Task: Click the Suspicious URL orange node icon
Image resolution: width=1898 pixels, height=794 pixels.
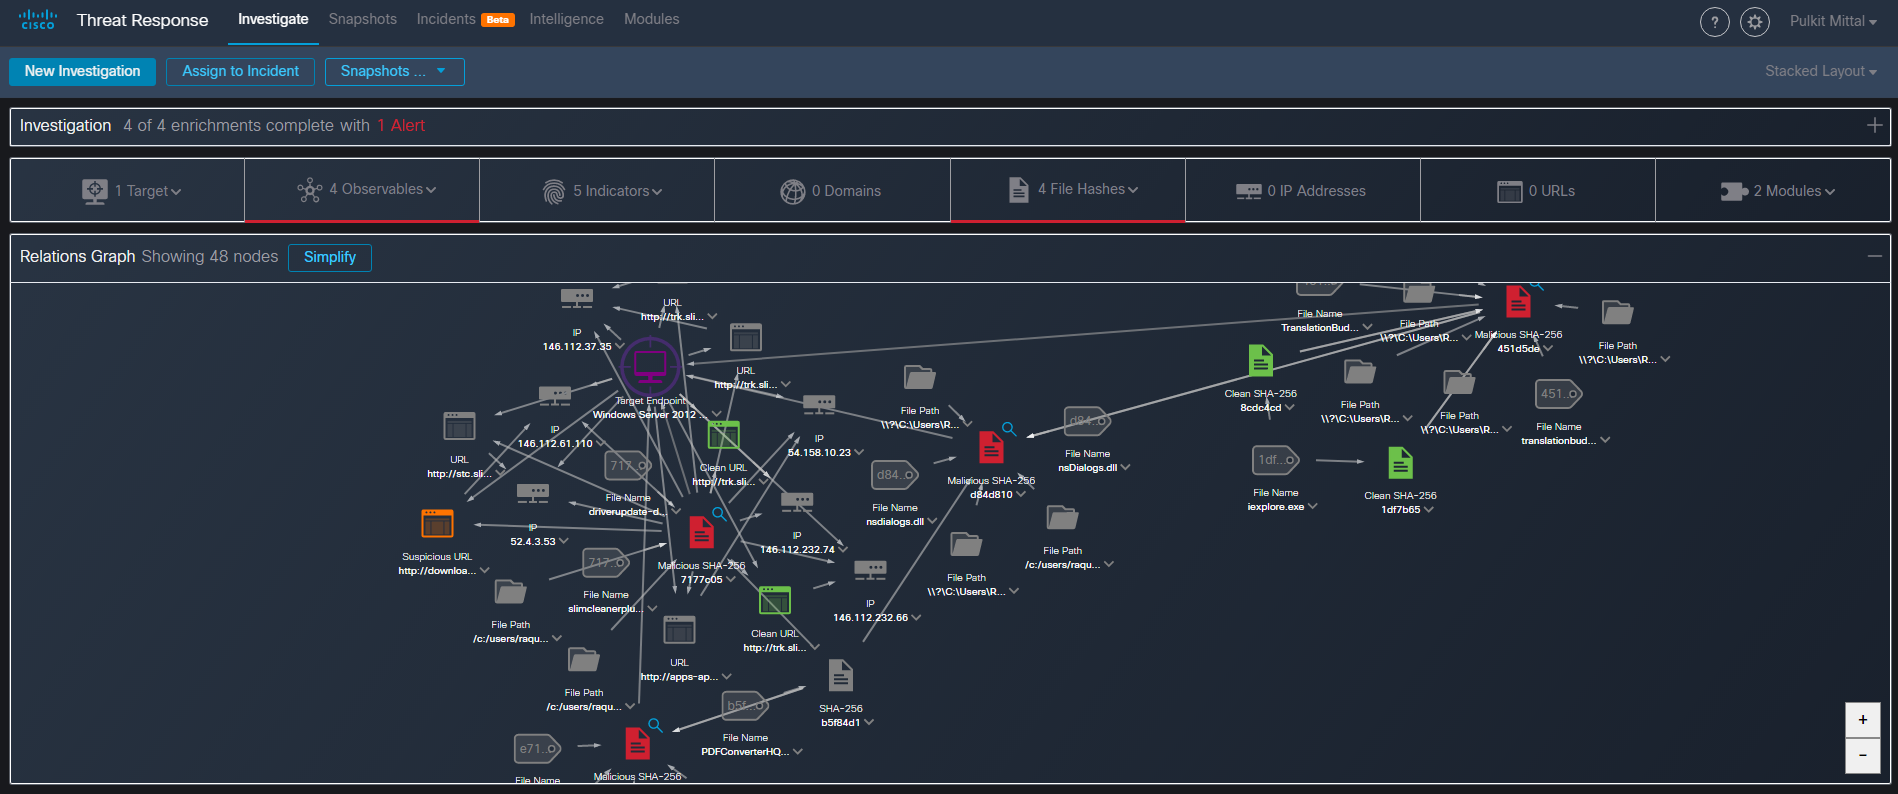Action: pyautogui.click(x=437, y=523)
